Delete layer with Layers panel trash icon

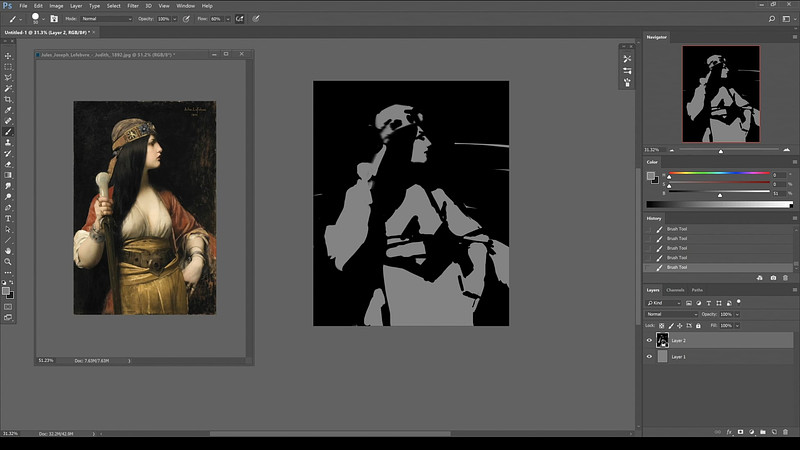786,432
